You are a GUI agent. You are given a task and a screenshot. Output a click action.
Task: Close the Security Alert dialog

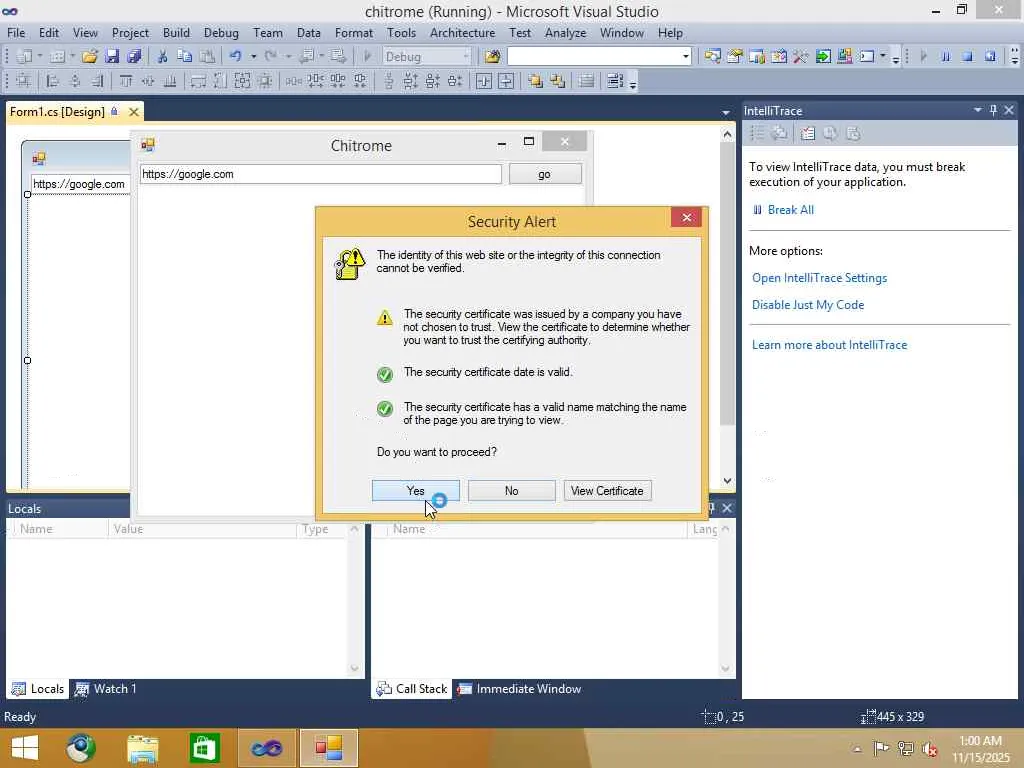click(x=686, y=217)
